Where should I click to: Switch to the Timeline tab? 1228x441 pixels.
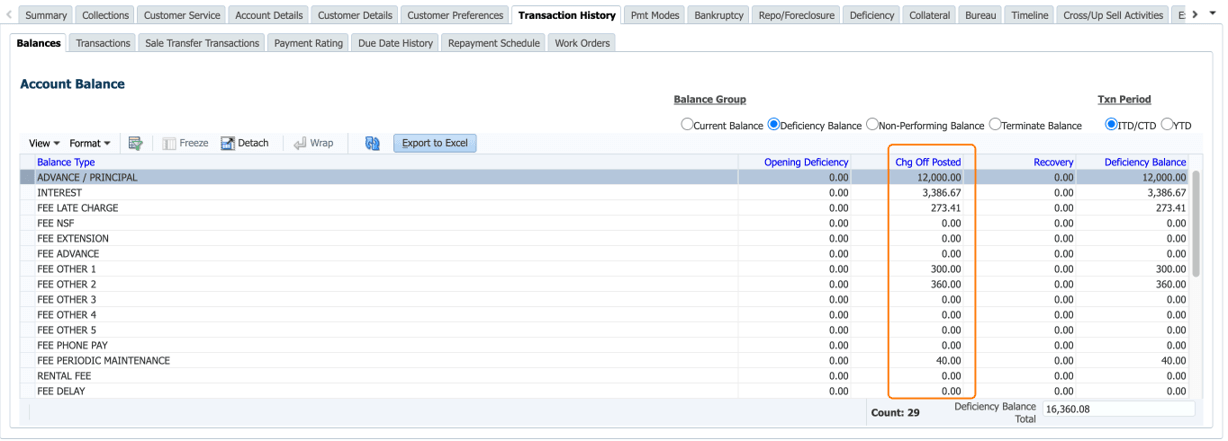coord(1030,15)
